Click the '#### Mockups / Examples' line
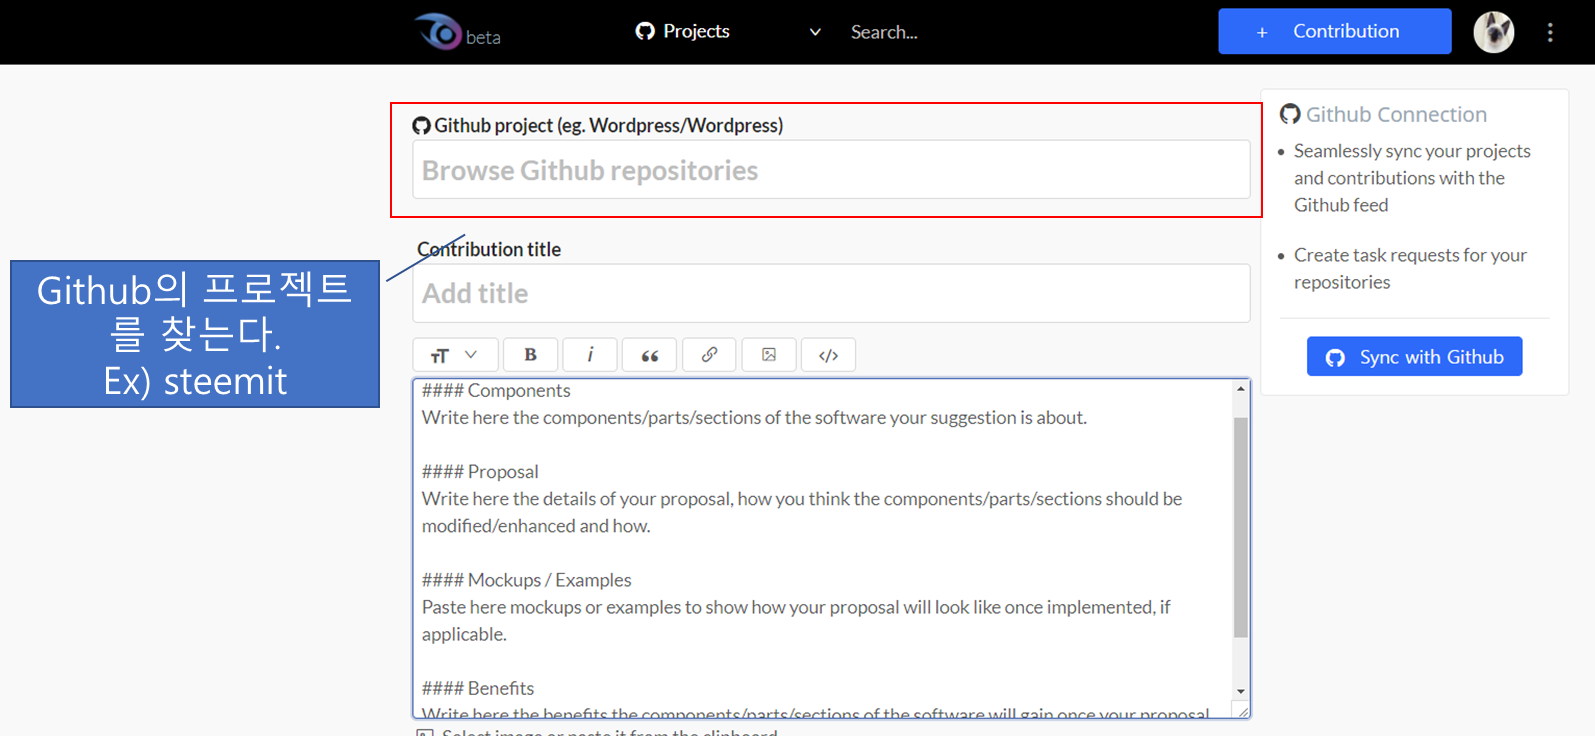This screenshot has height=736, width=1595. (x=526, y=580)
